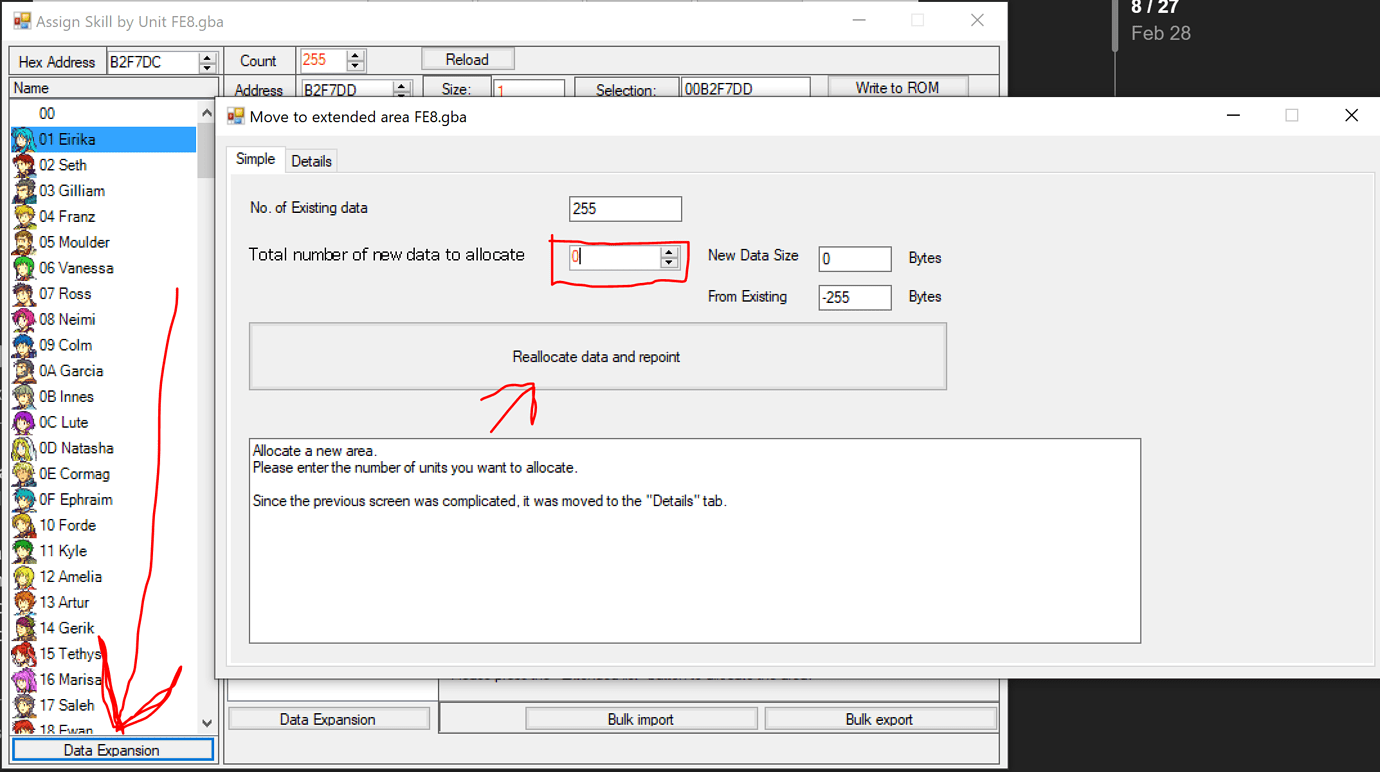Click the 03 Gilliam portrait icon
This screenshot has height=772, width=1380.
[30, 190]
